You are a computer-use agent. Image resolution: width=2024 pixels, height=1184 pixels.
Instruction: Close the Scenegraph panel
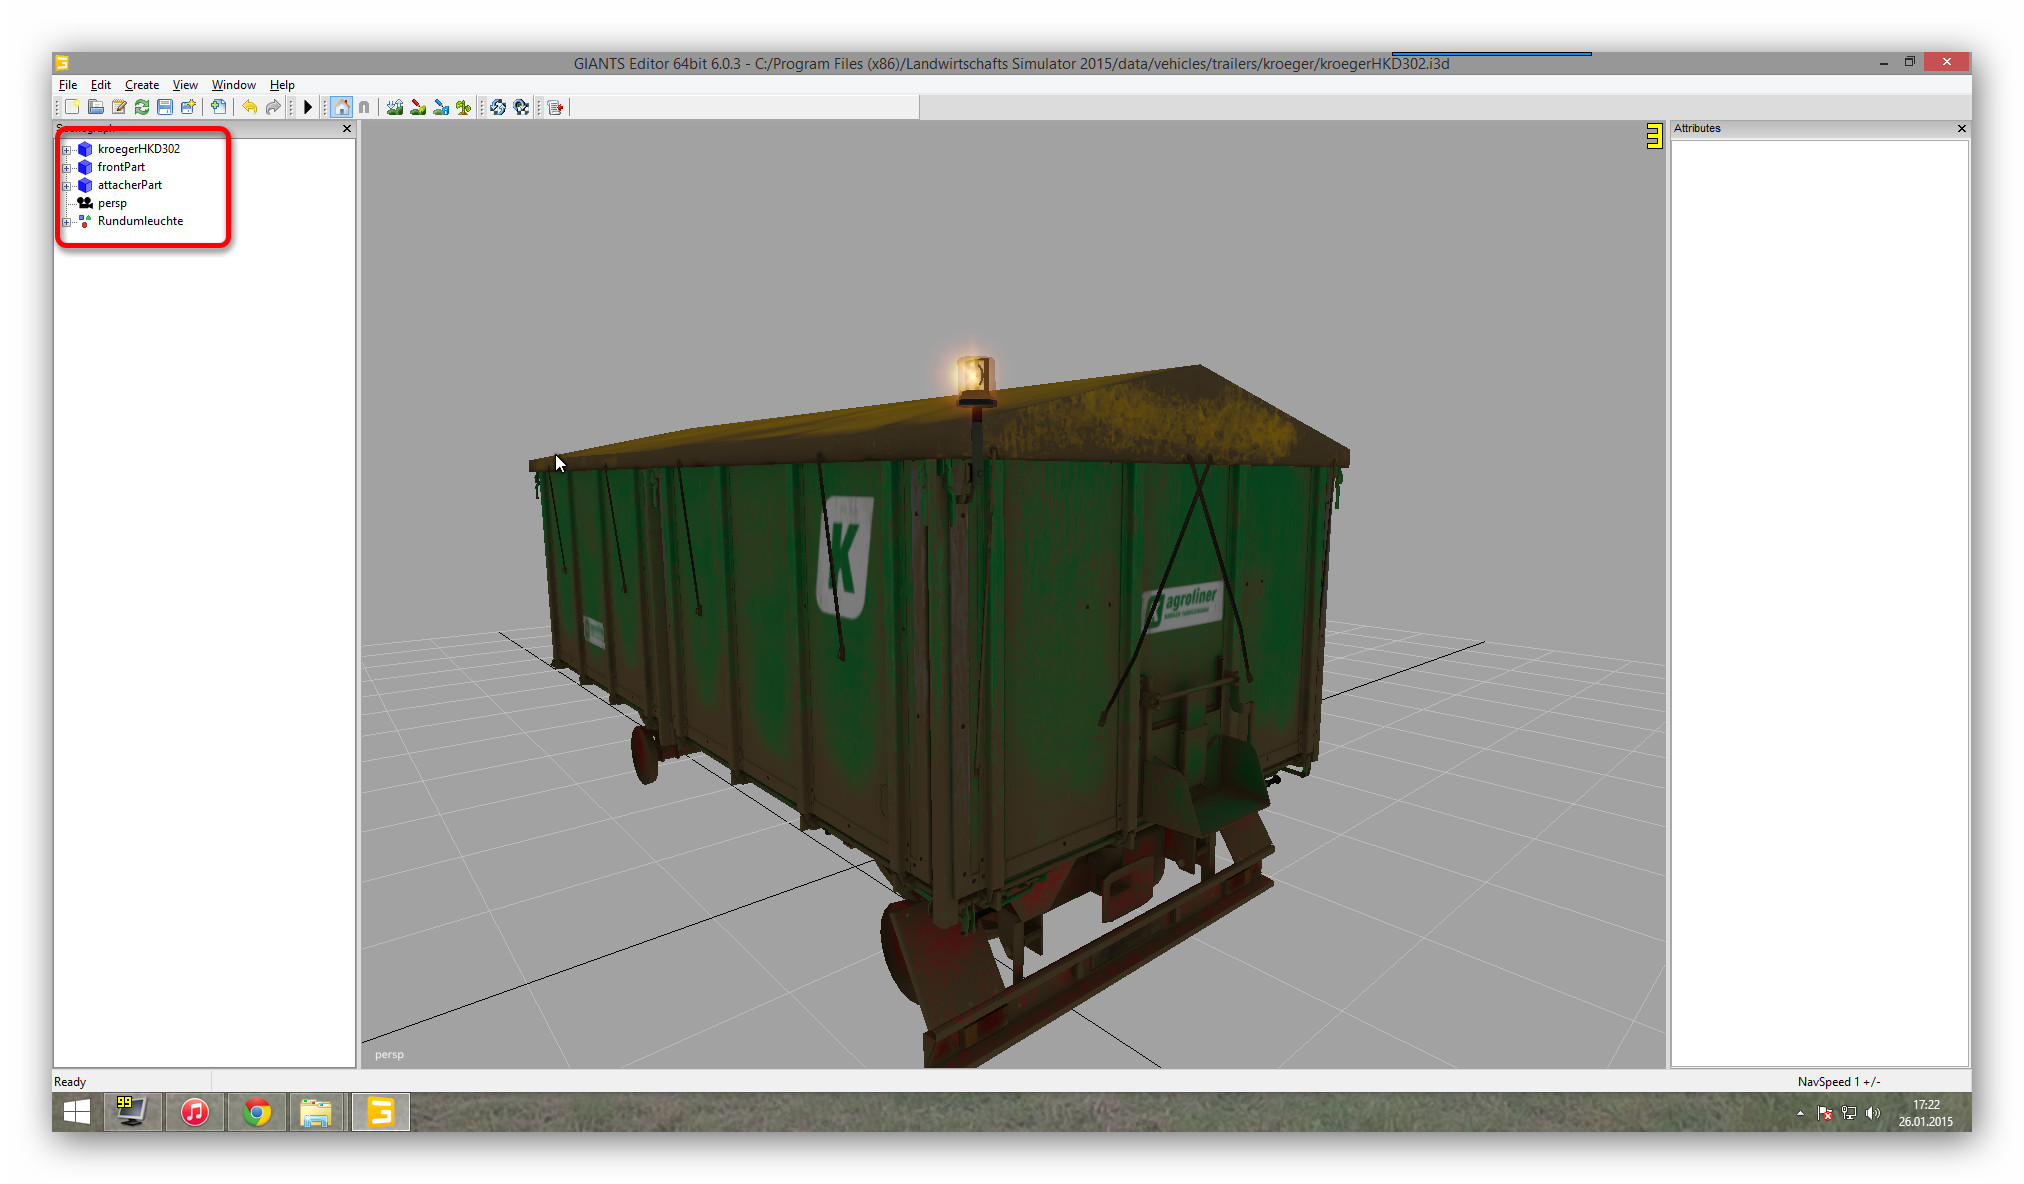coord(347,128)
